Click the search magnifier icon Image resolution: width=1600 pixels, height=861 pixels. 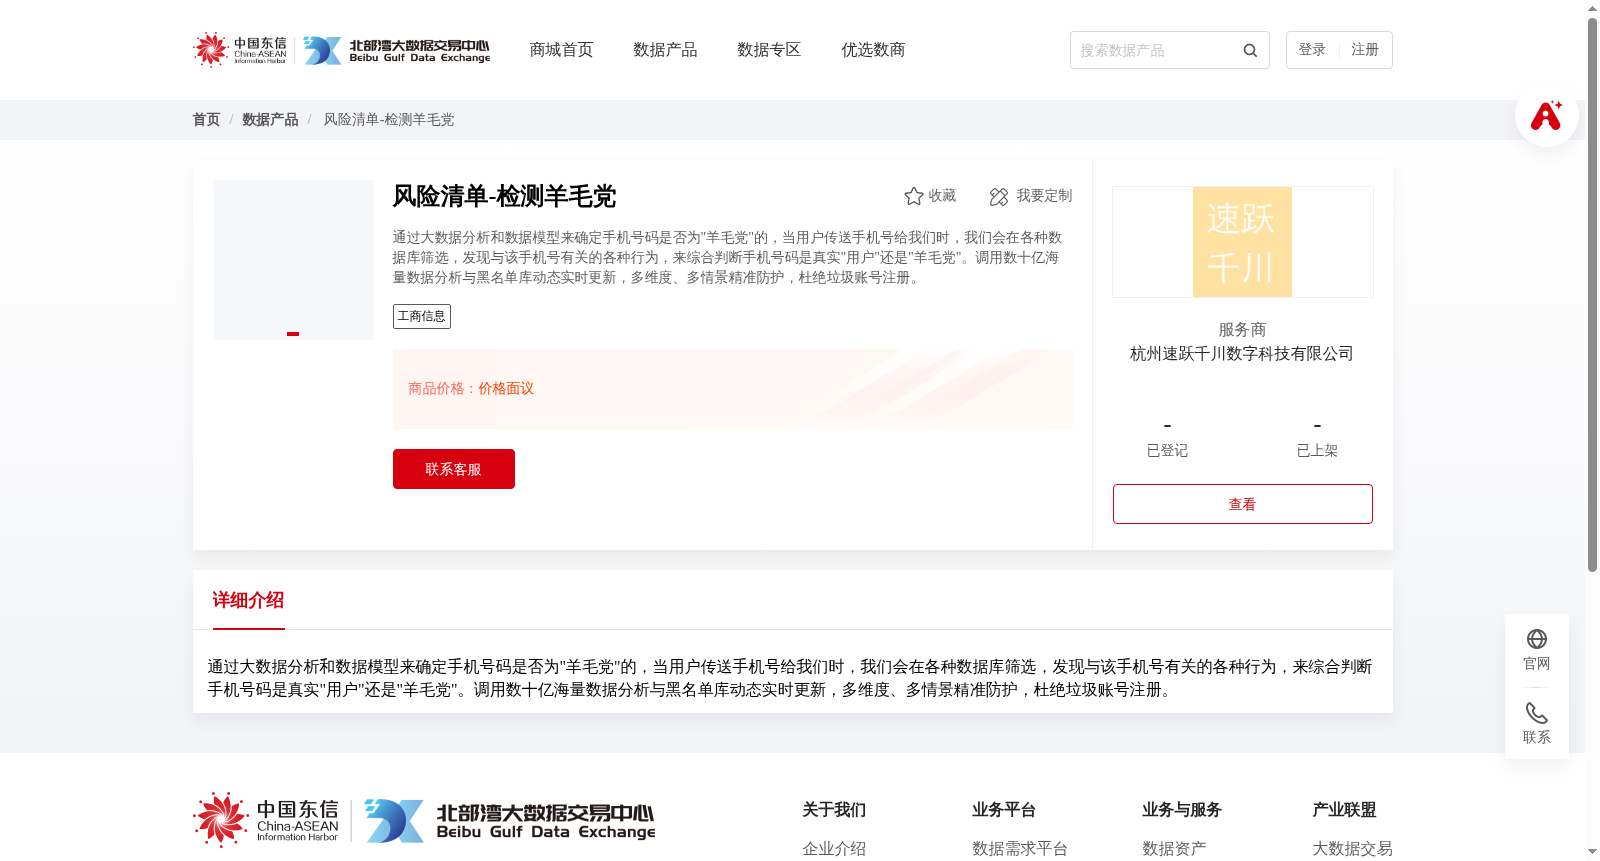click(x=1250, y=50)
